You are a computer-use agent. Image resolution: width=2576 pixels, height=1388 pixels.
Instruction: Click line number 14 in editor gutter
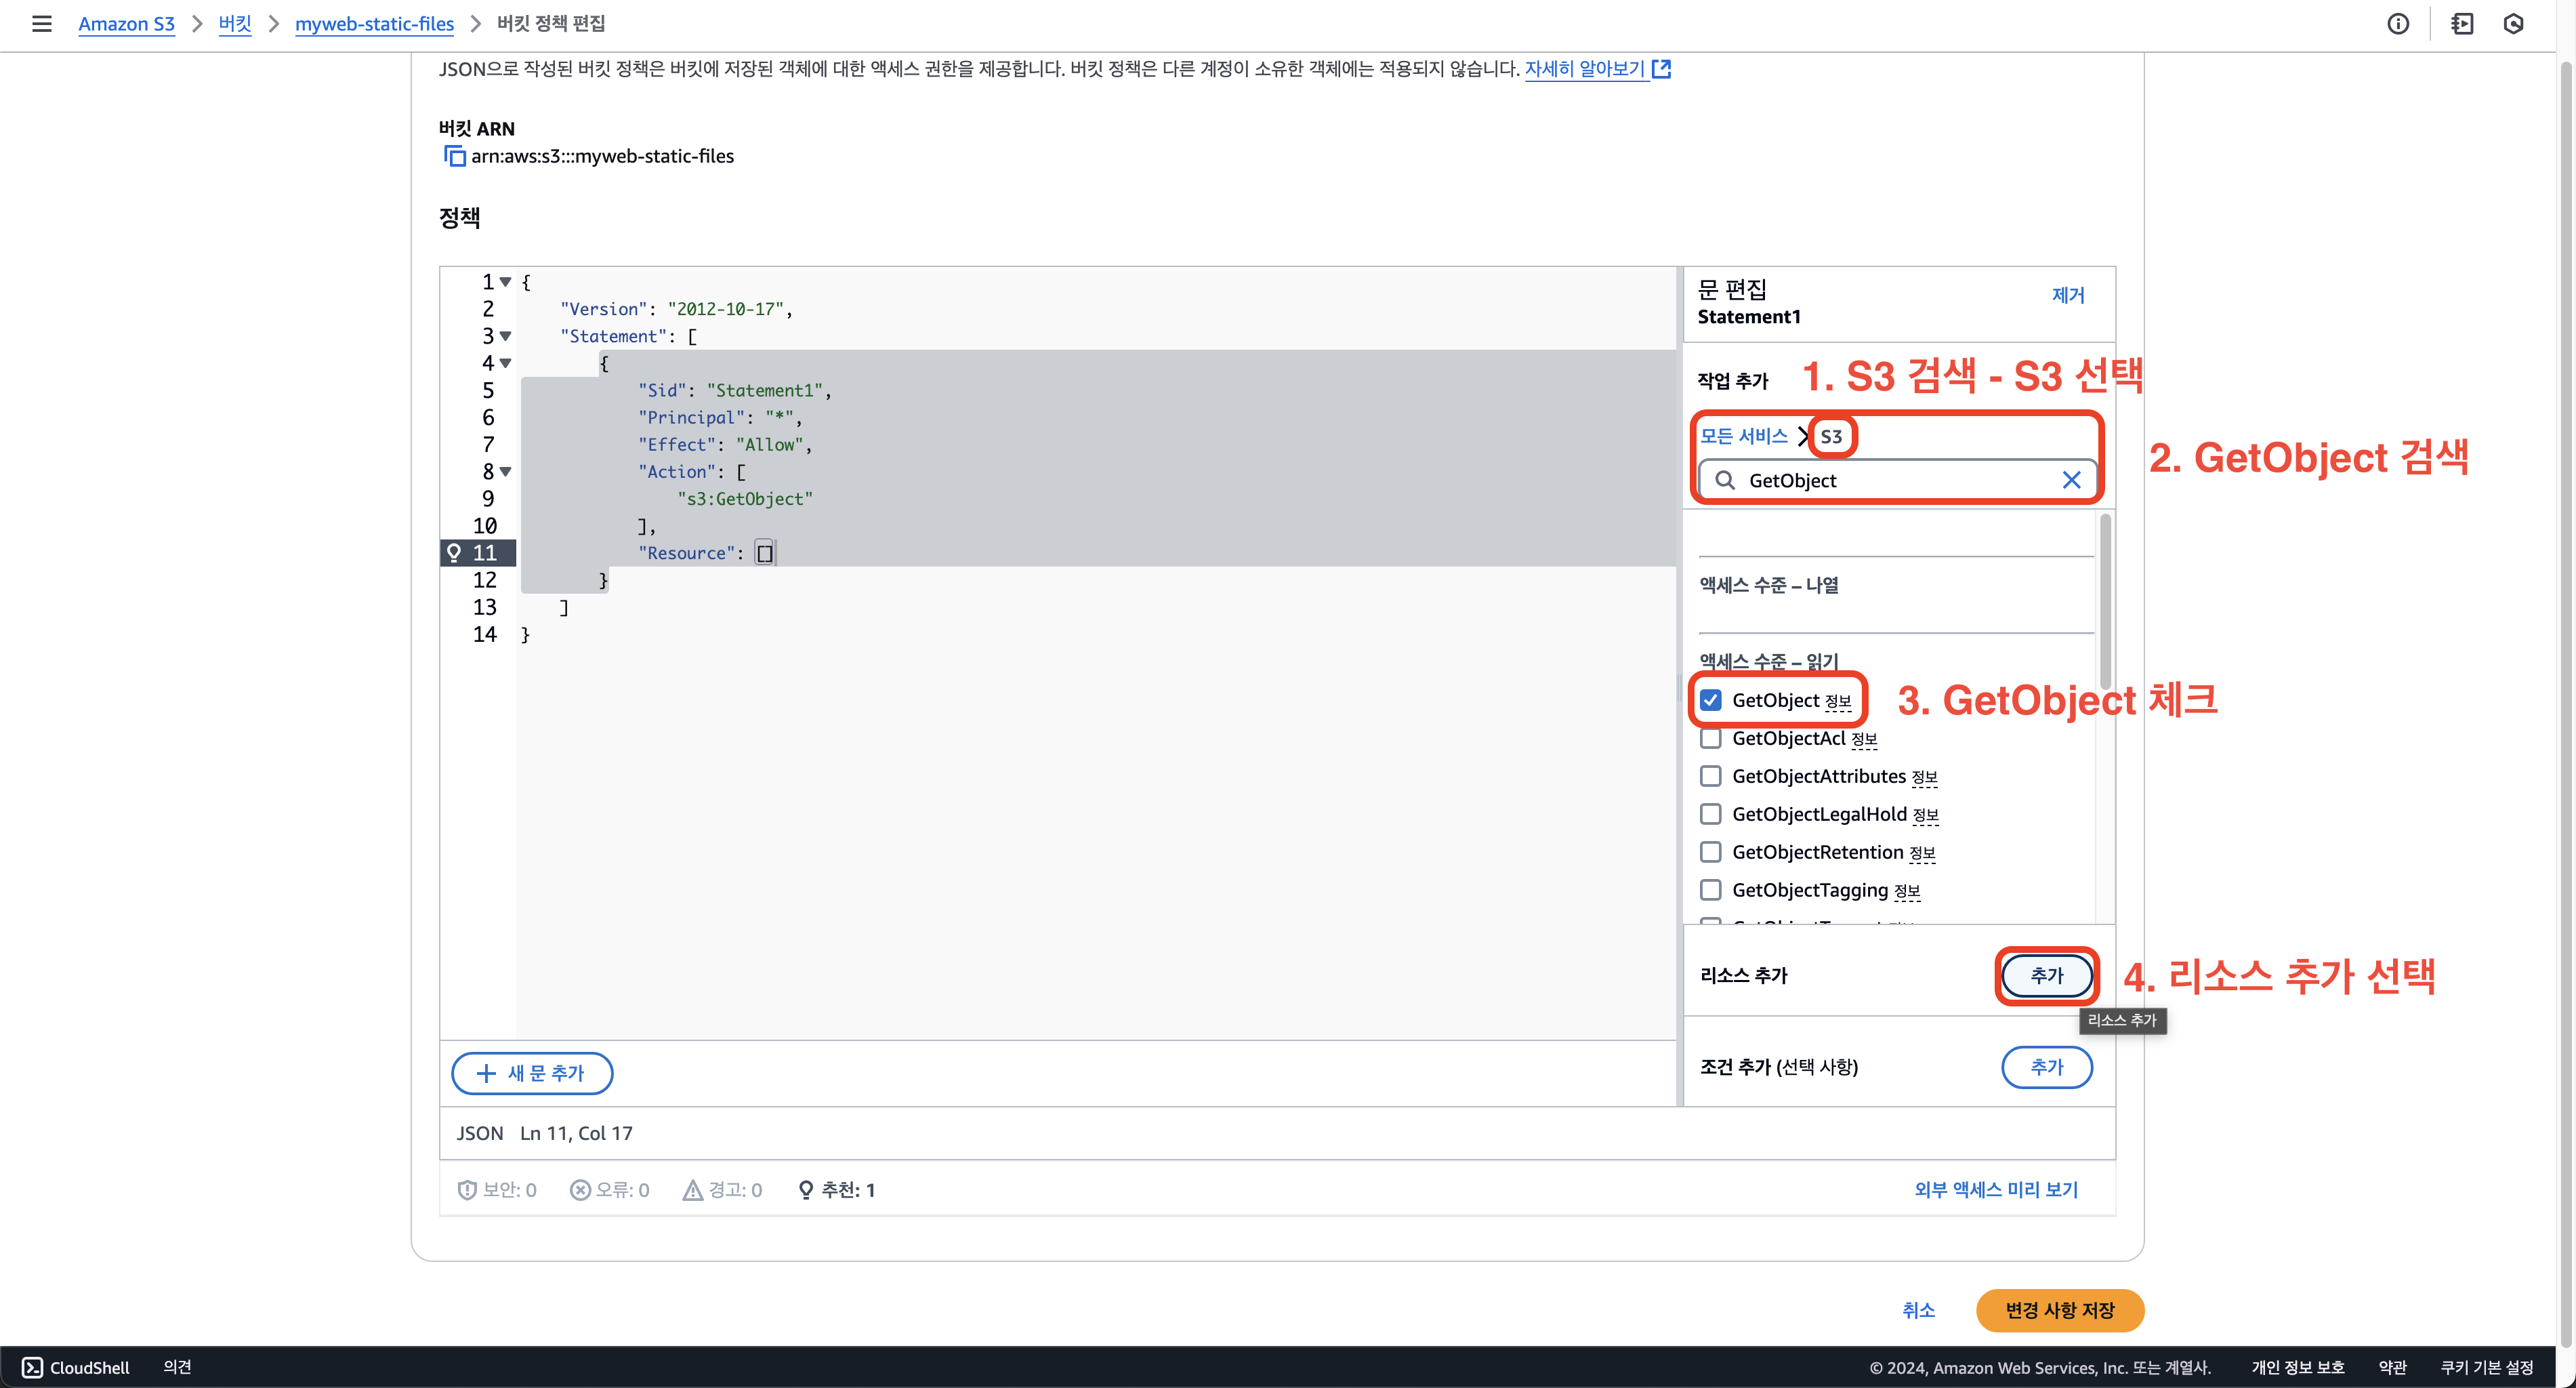(485, 634)
